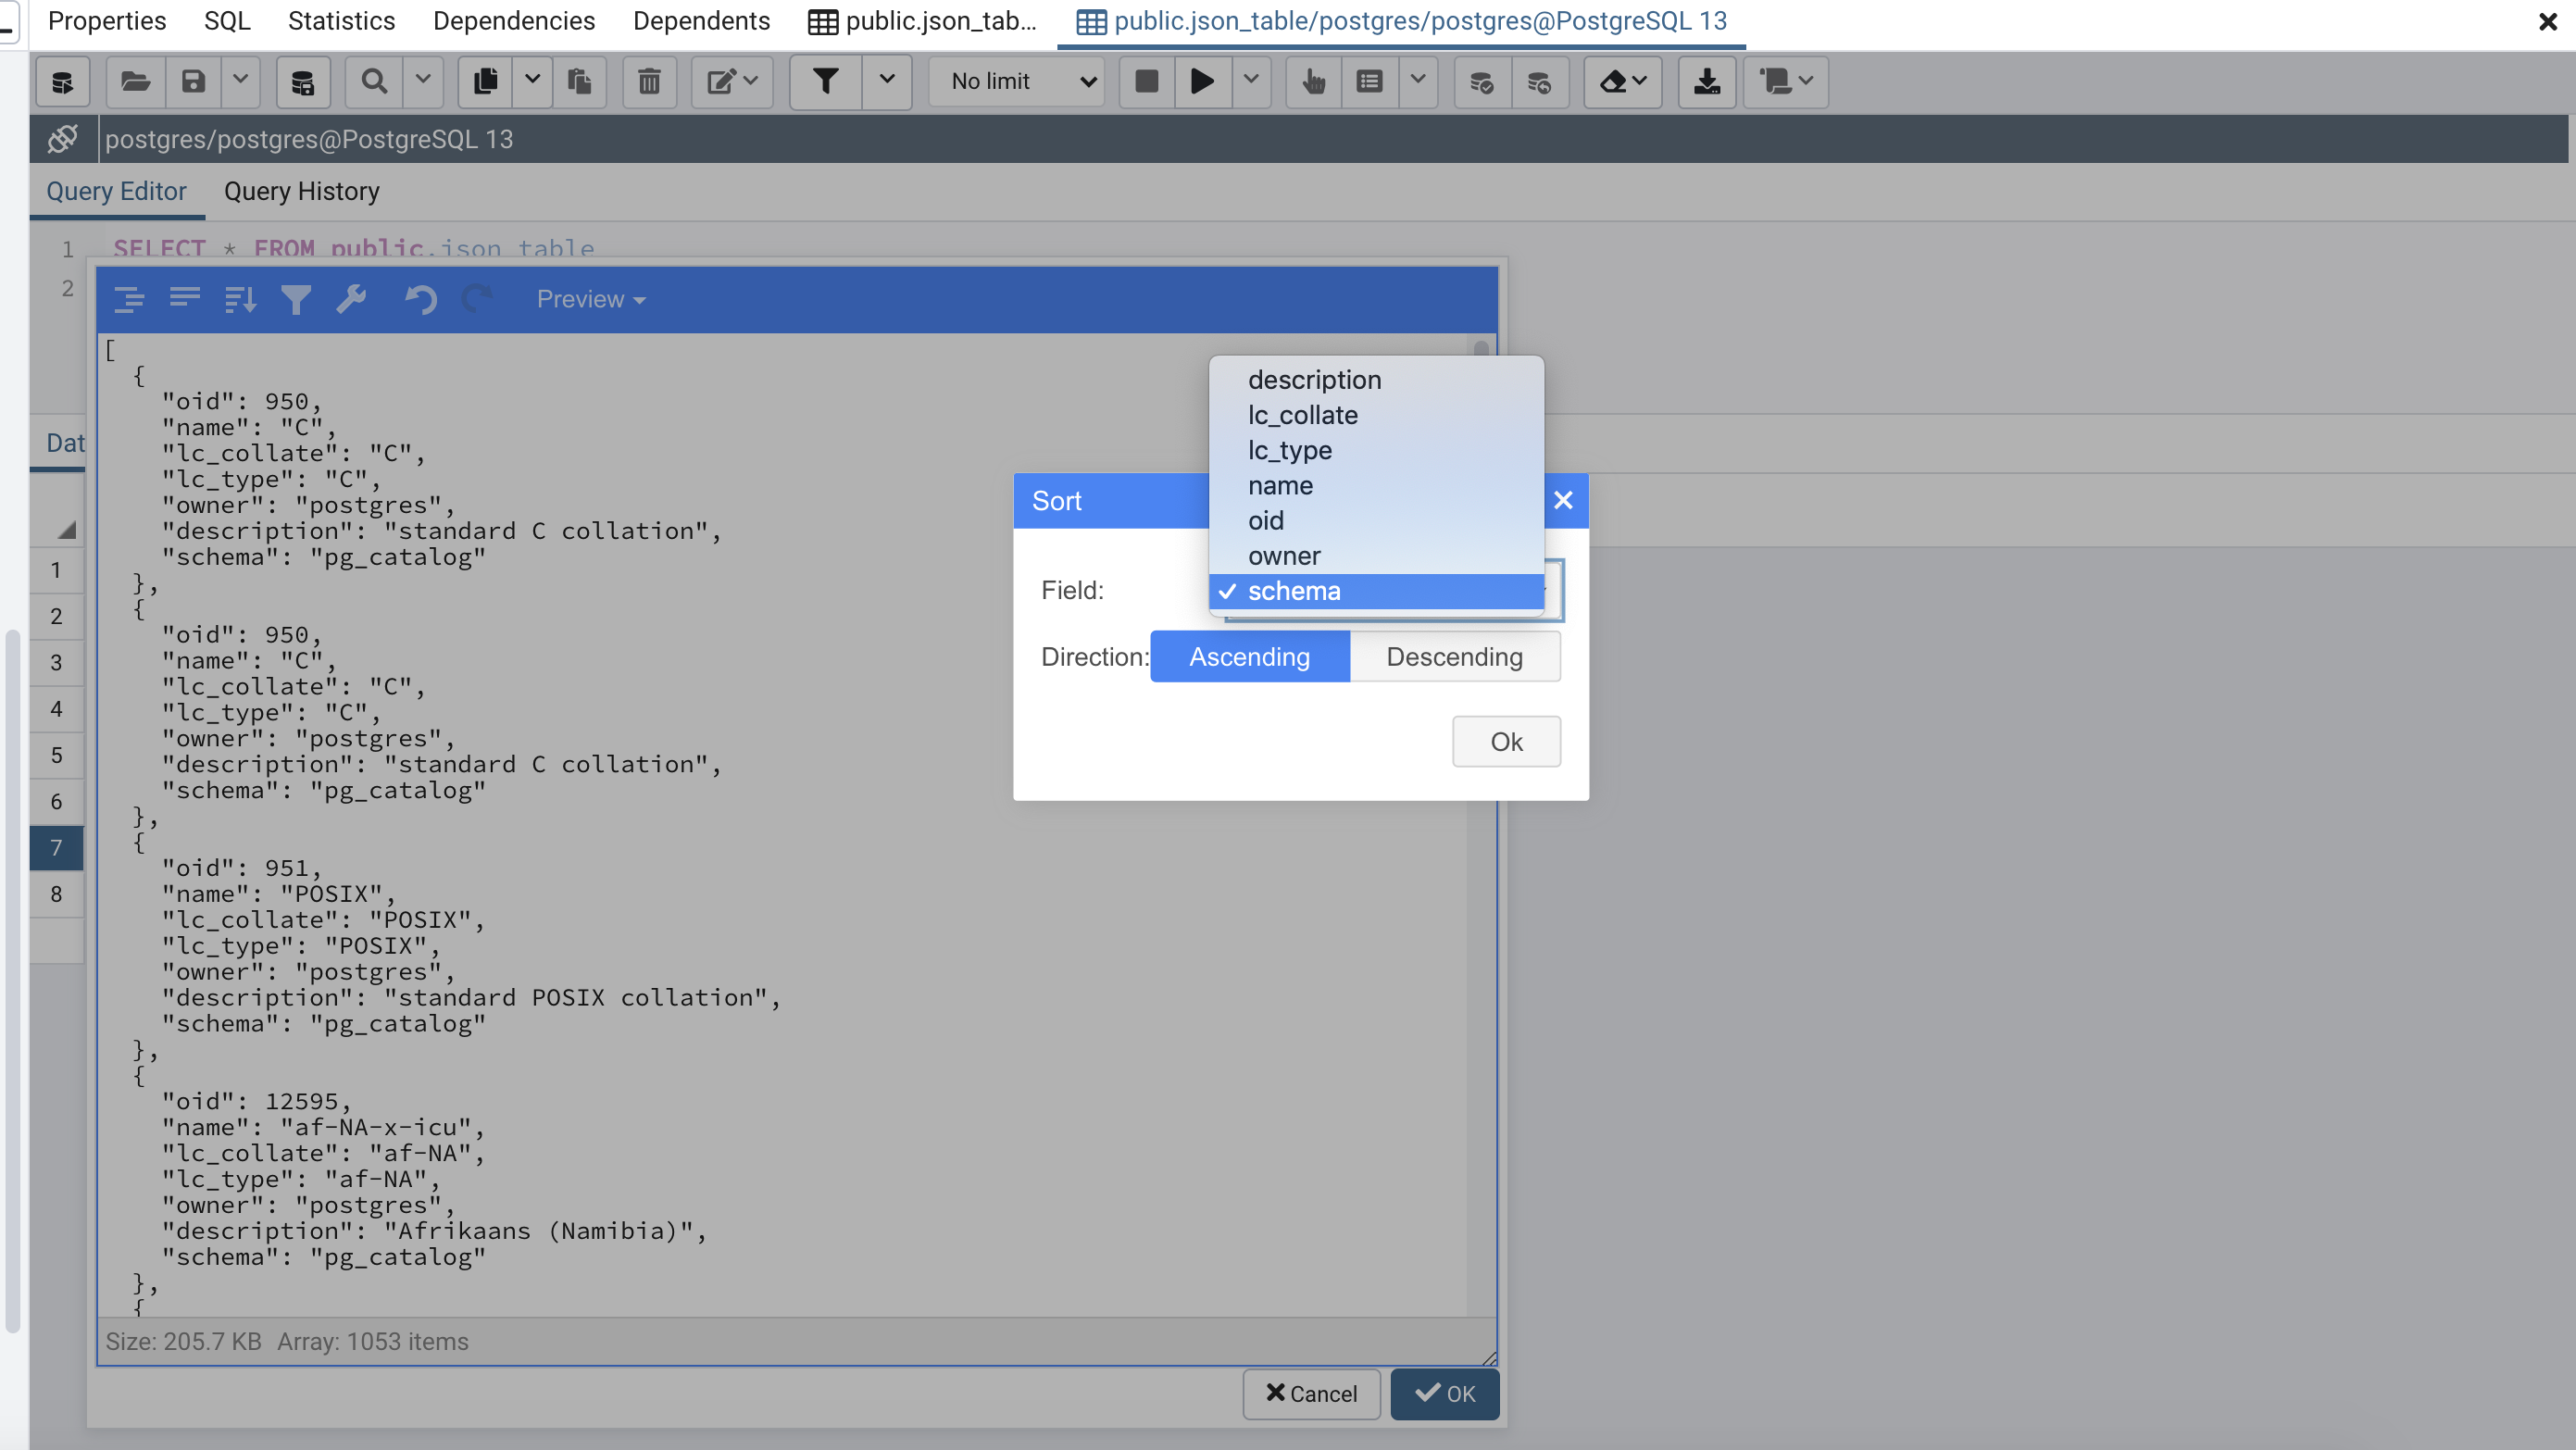Open the No limit rows dropdown
This screenshot has height=1450, width=2576.
(x=1018, y=81)
